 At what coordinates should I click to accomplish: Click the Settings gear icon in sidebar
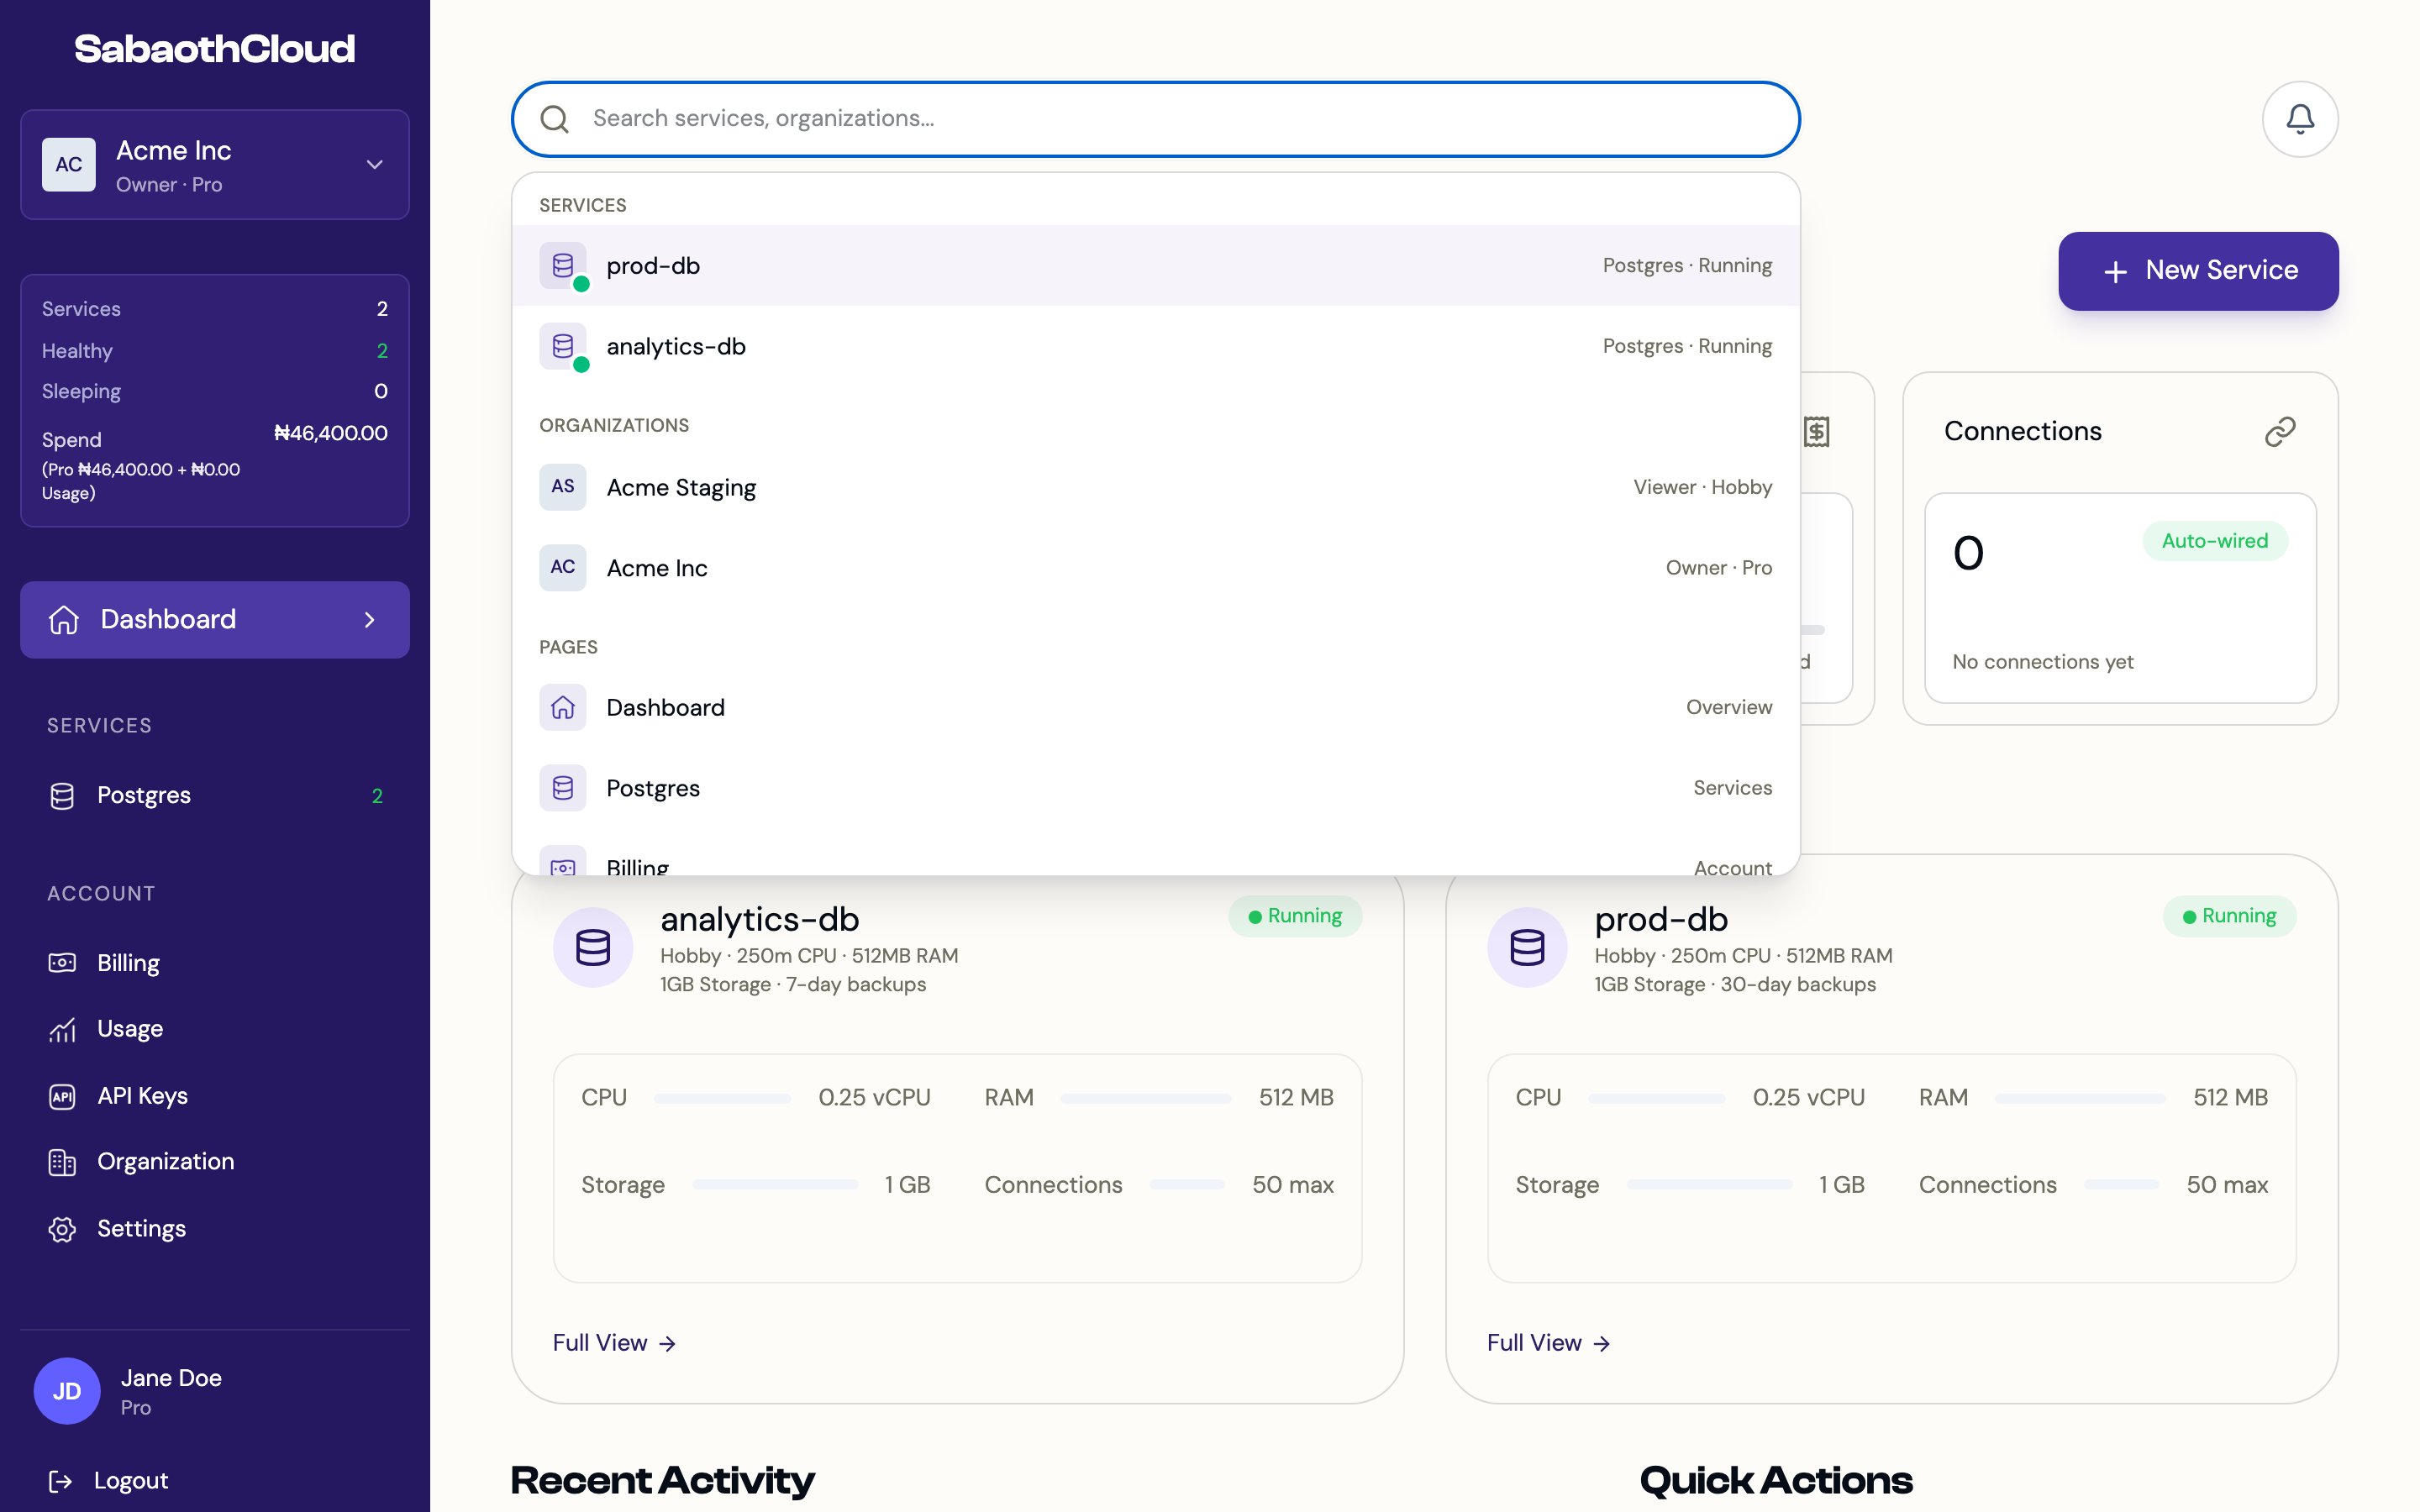(x=62, y=1229)
